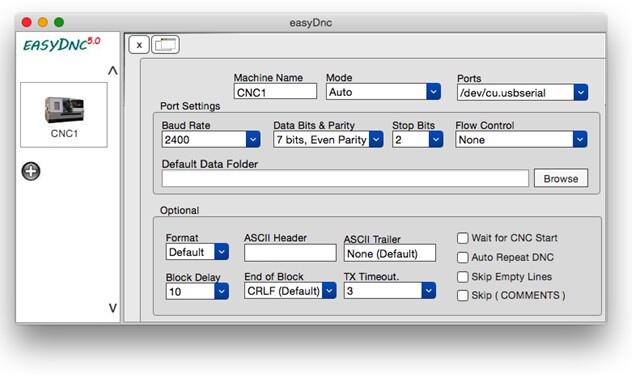Viewport: 632px width, 376px height.
Task: Expand the Block Delay dropdown
Action: (x=197, y=291)
